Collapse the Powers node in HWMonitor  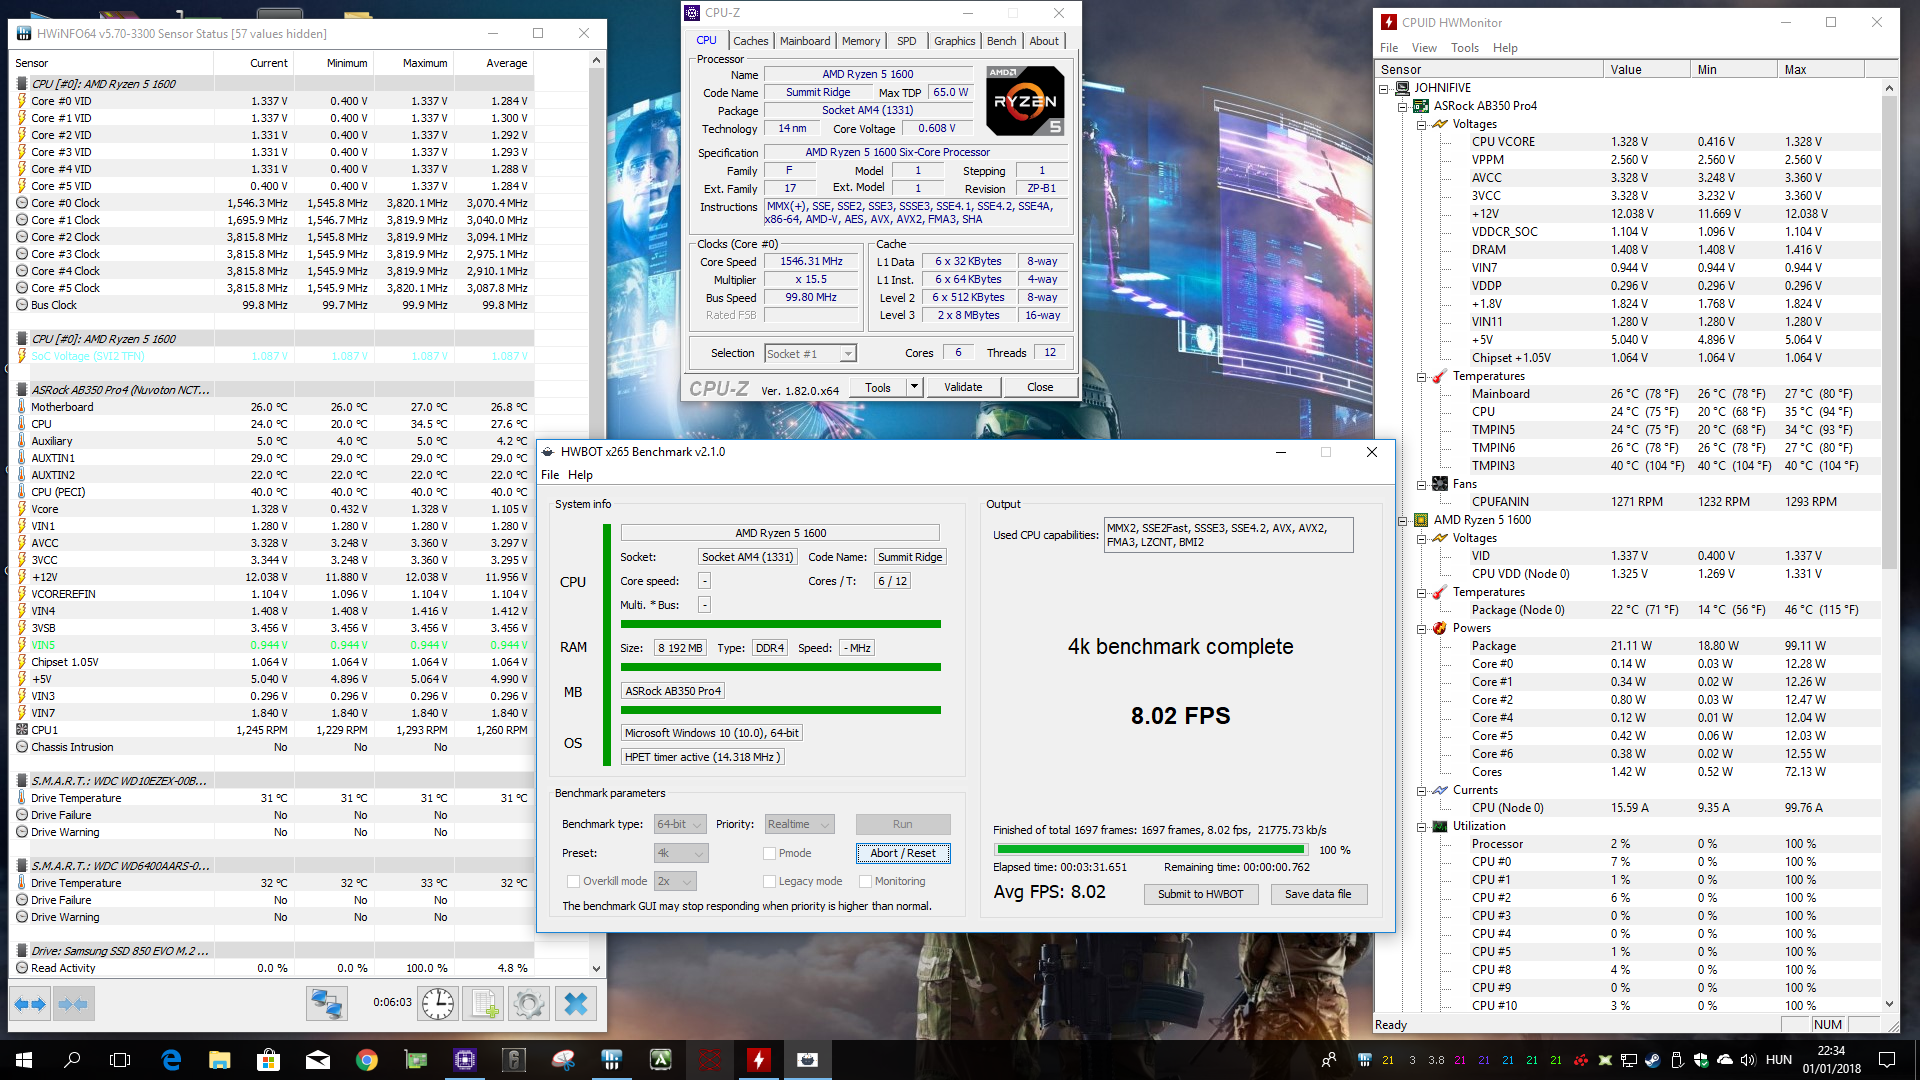pyautogui.click(x=1421, y=628)
